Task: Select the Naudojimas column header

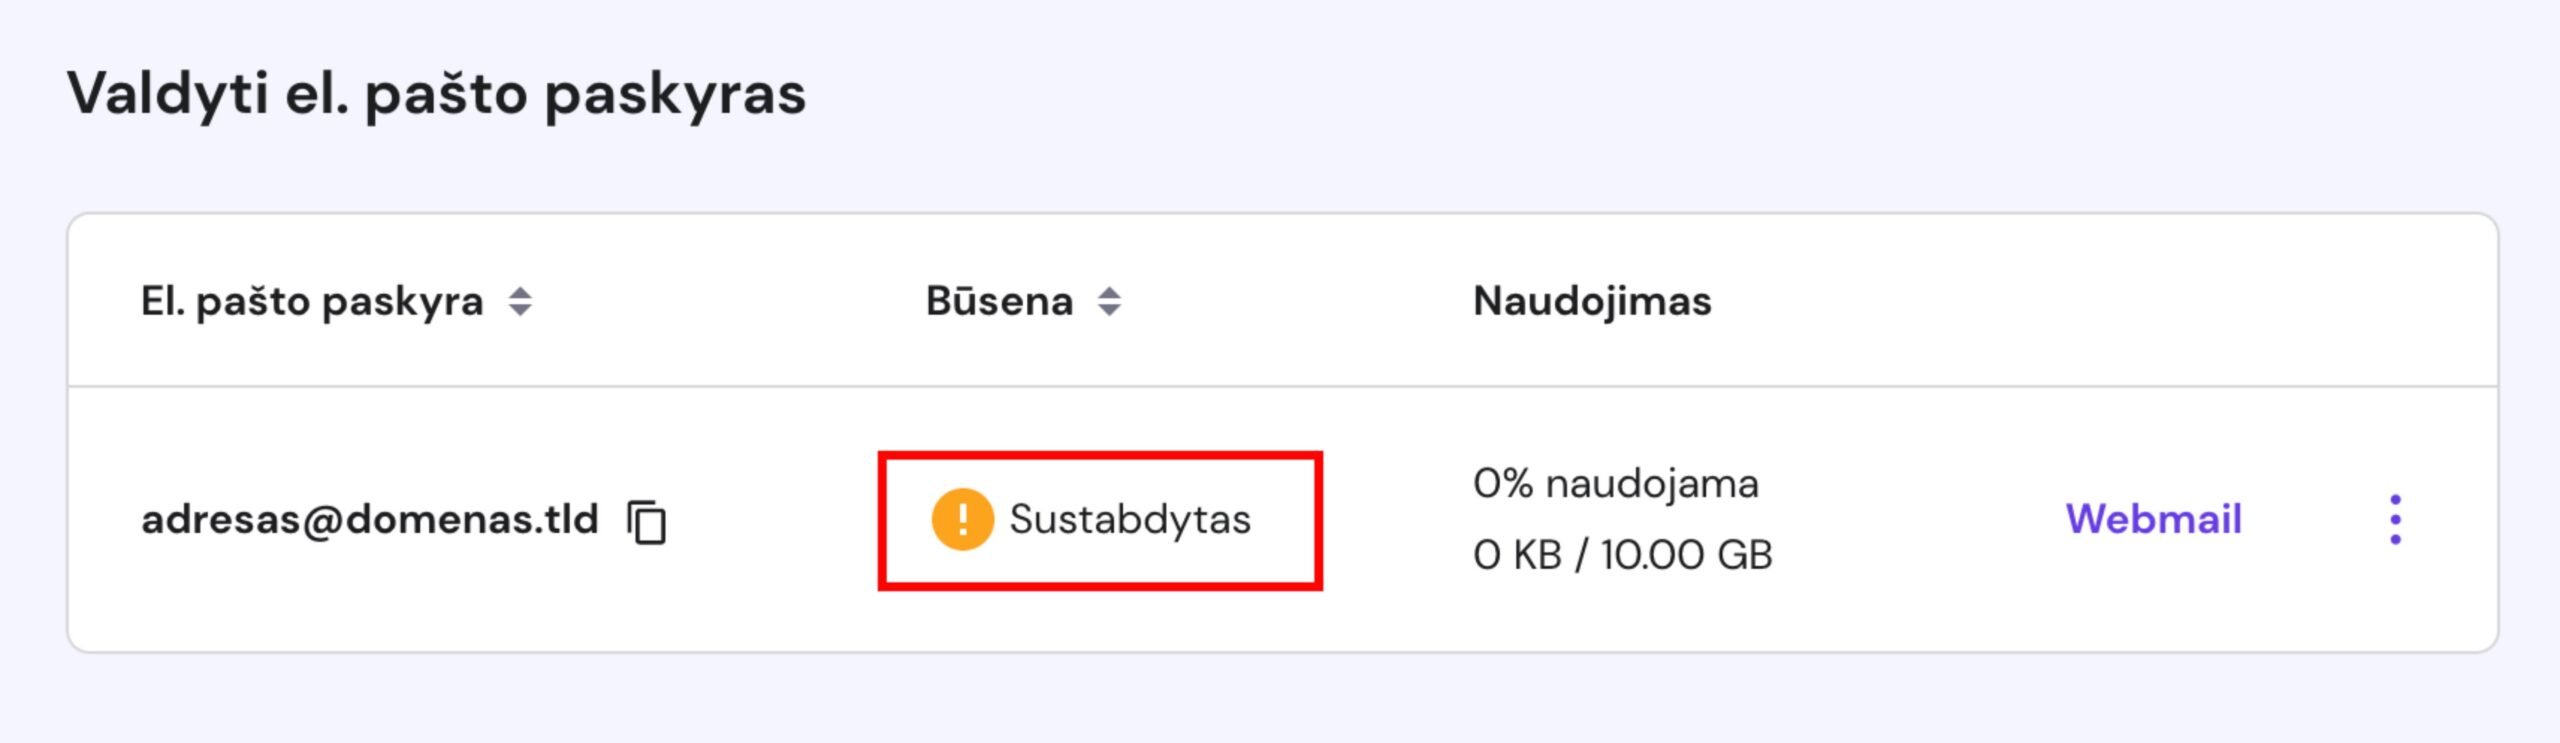Action: [x=1592, y=301]
